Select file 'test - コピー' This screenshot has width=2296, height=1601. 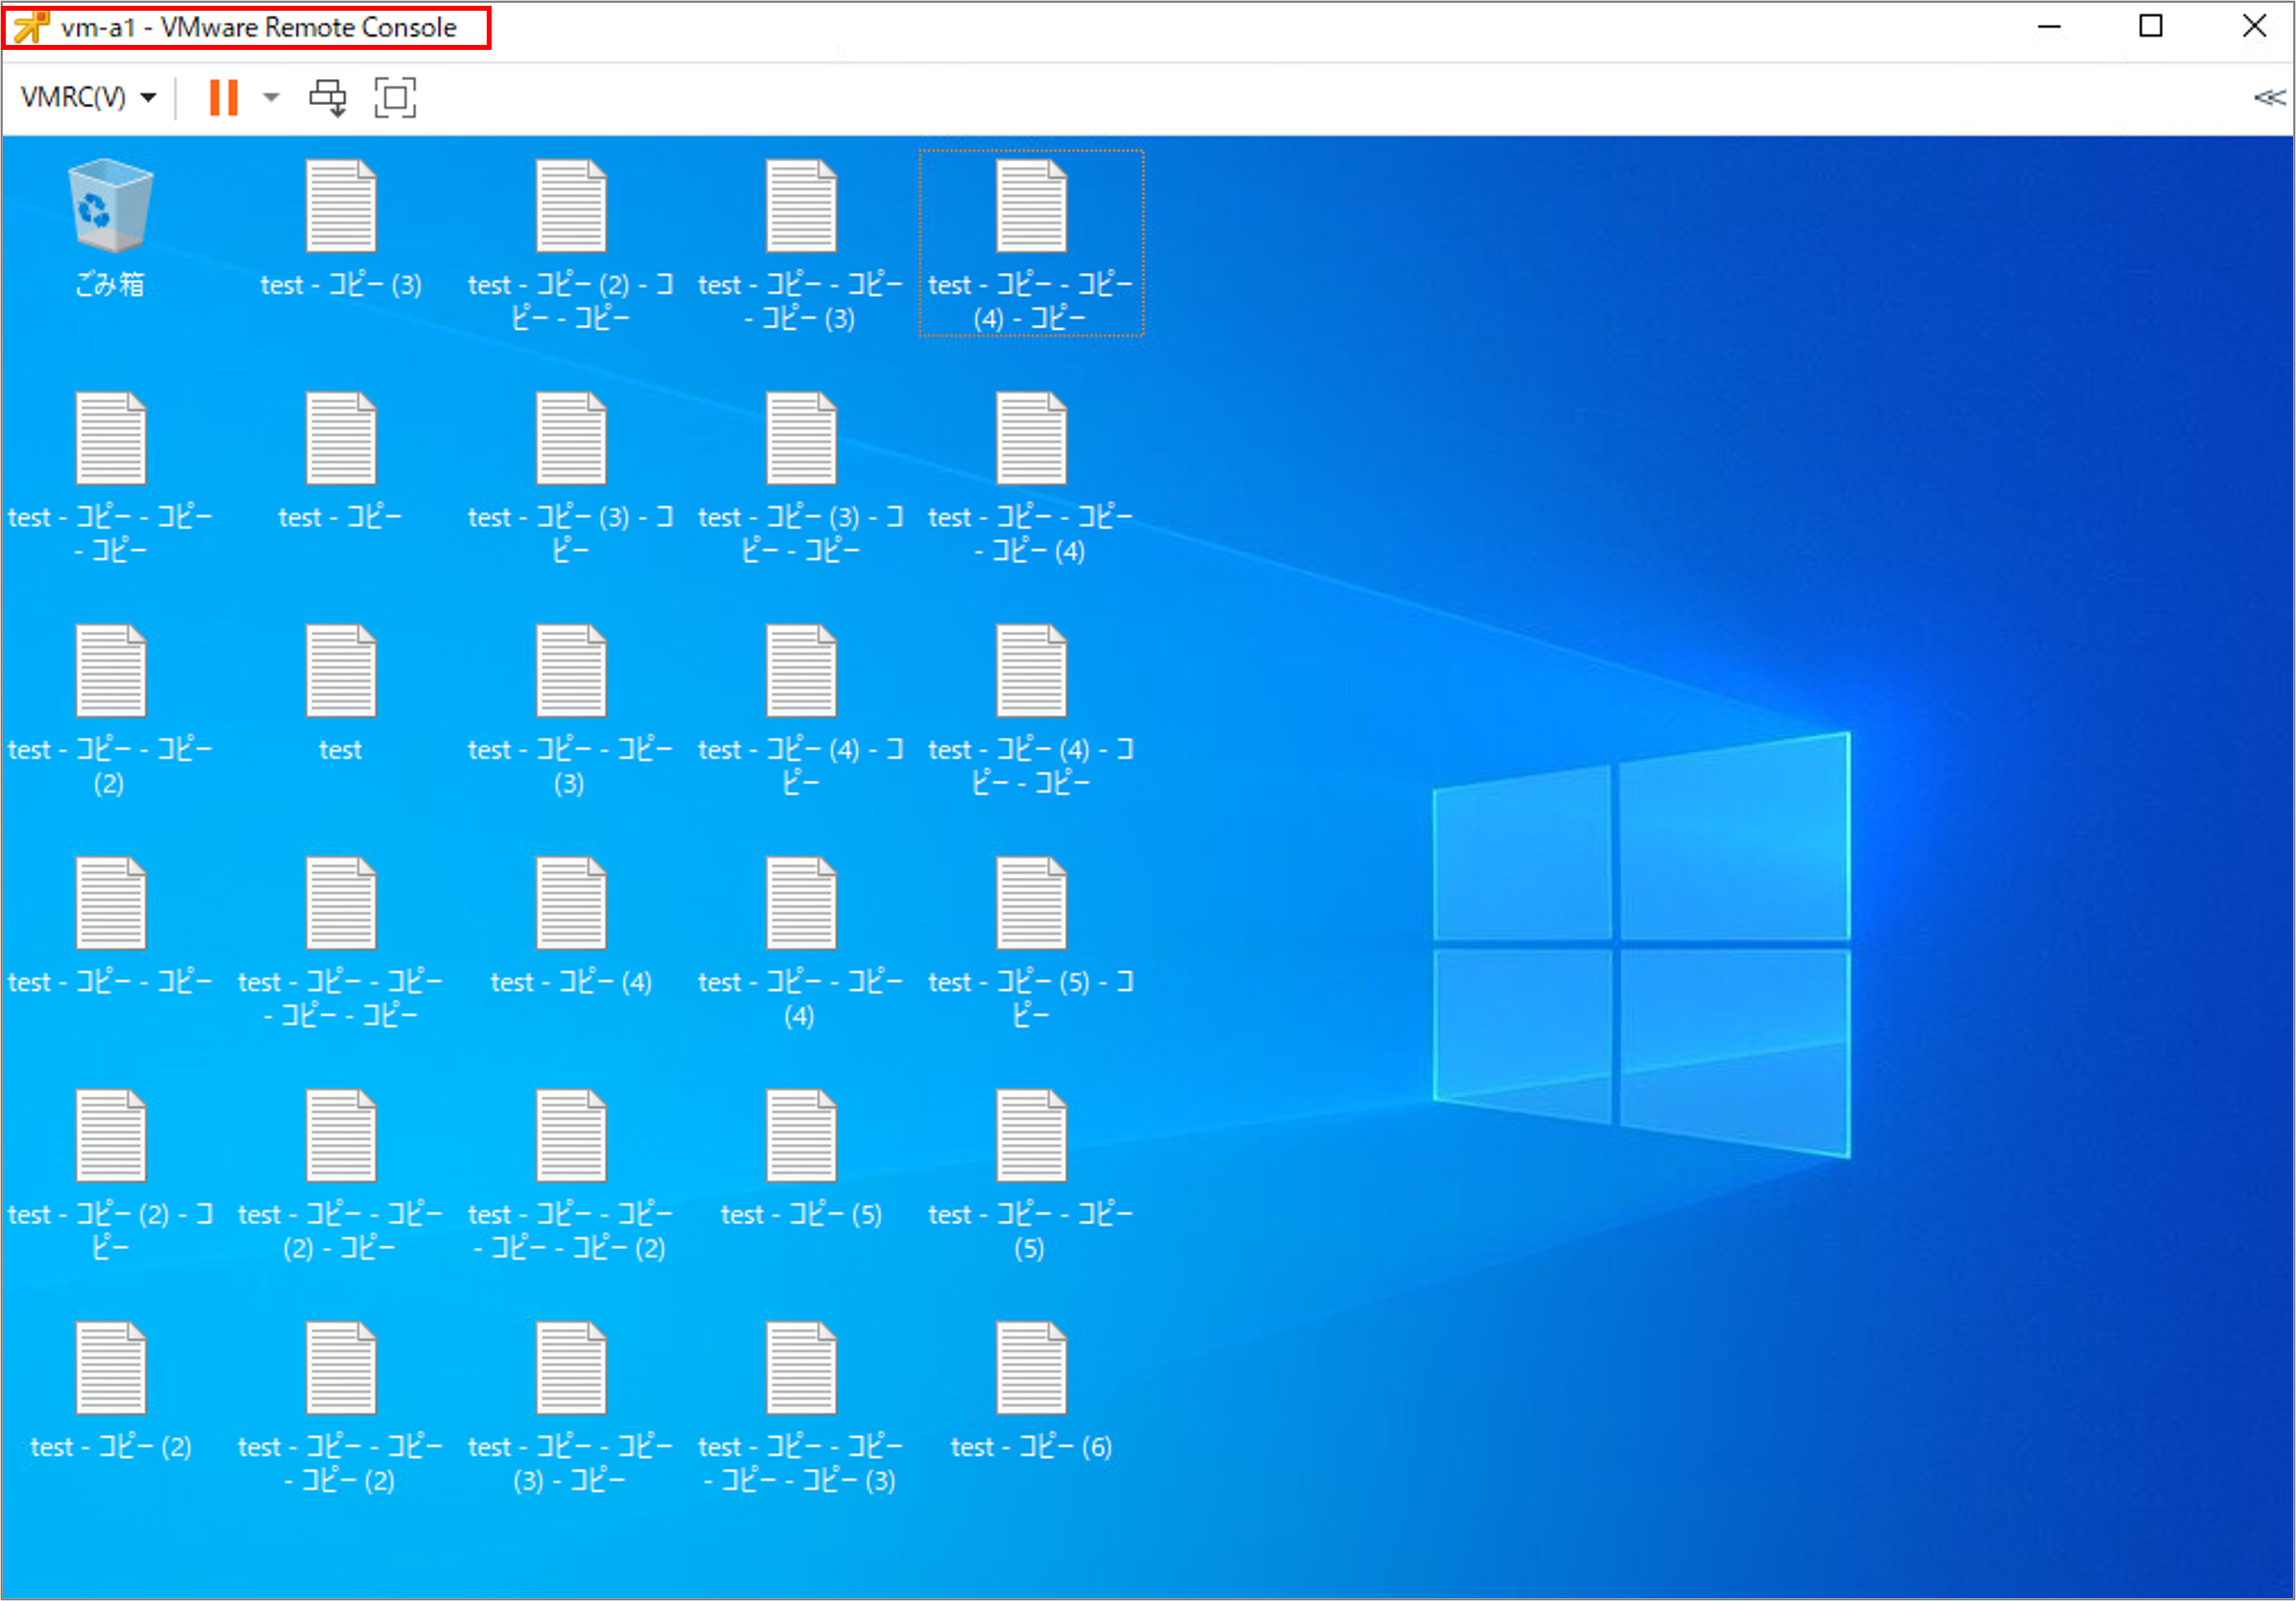(341, 460)
